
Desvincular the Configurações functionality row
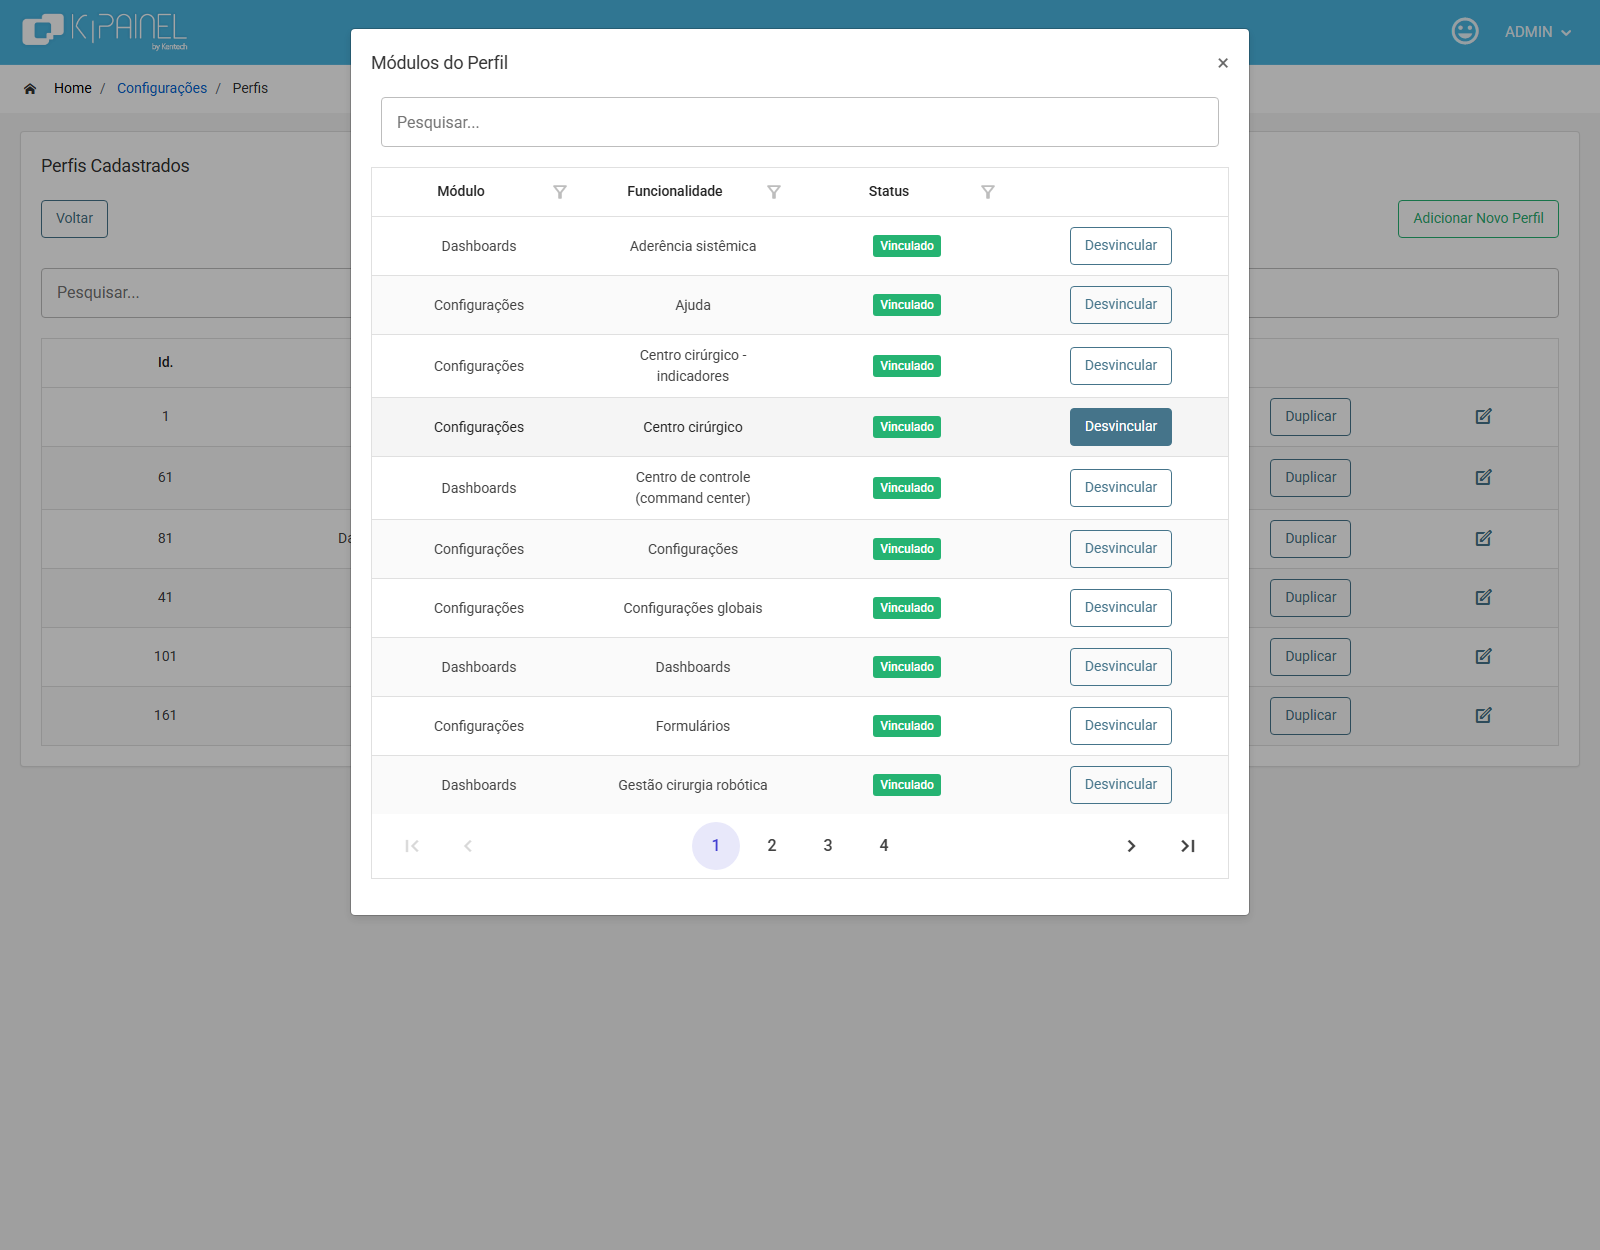pyautogui.click(x=1121, y=549)
